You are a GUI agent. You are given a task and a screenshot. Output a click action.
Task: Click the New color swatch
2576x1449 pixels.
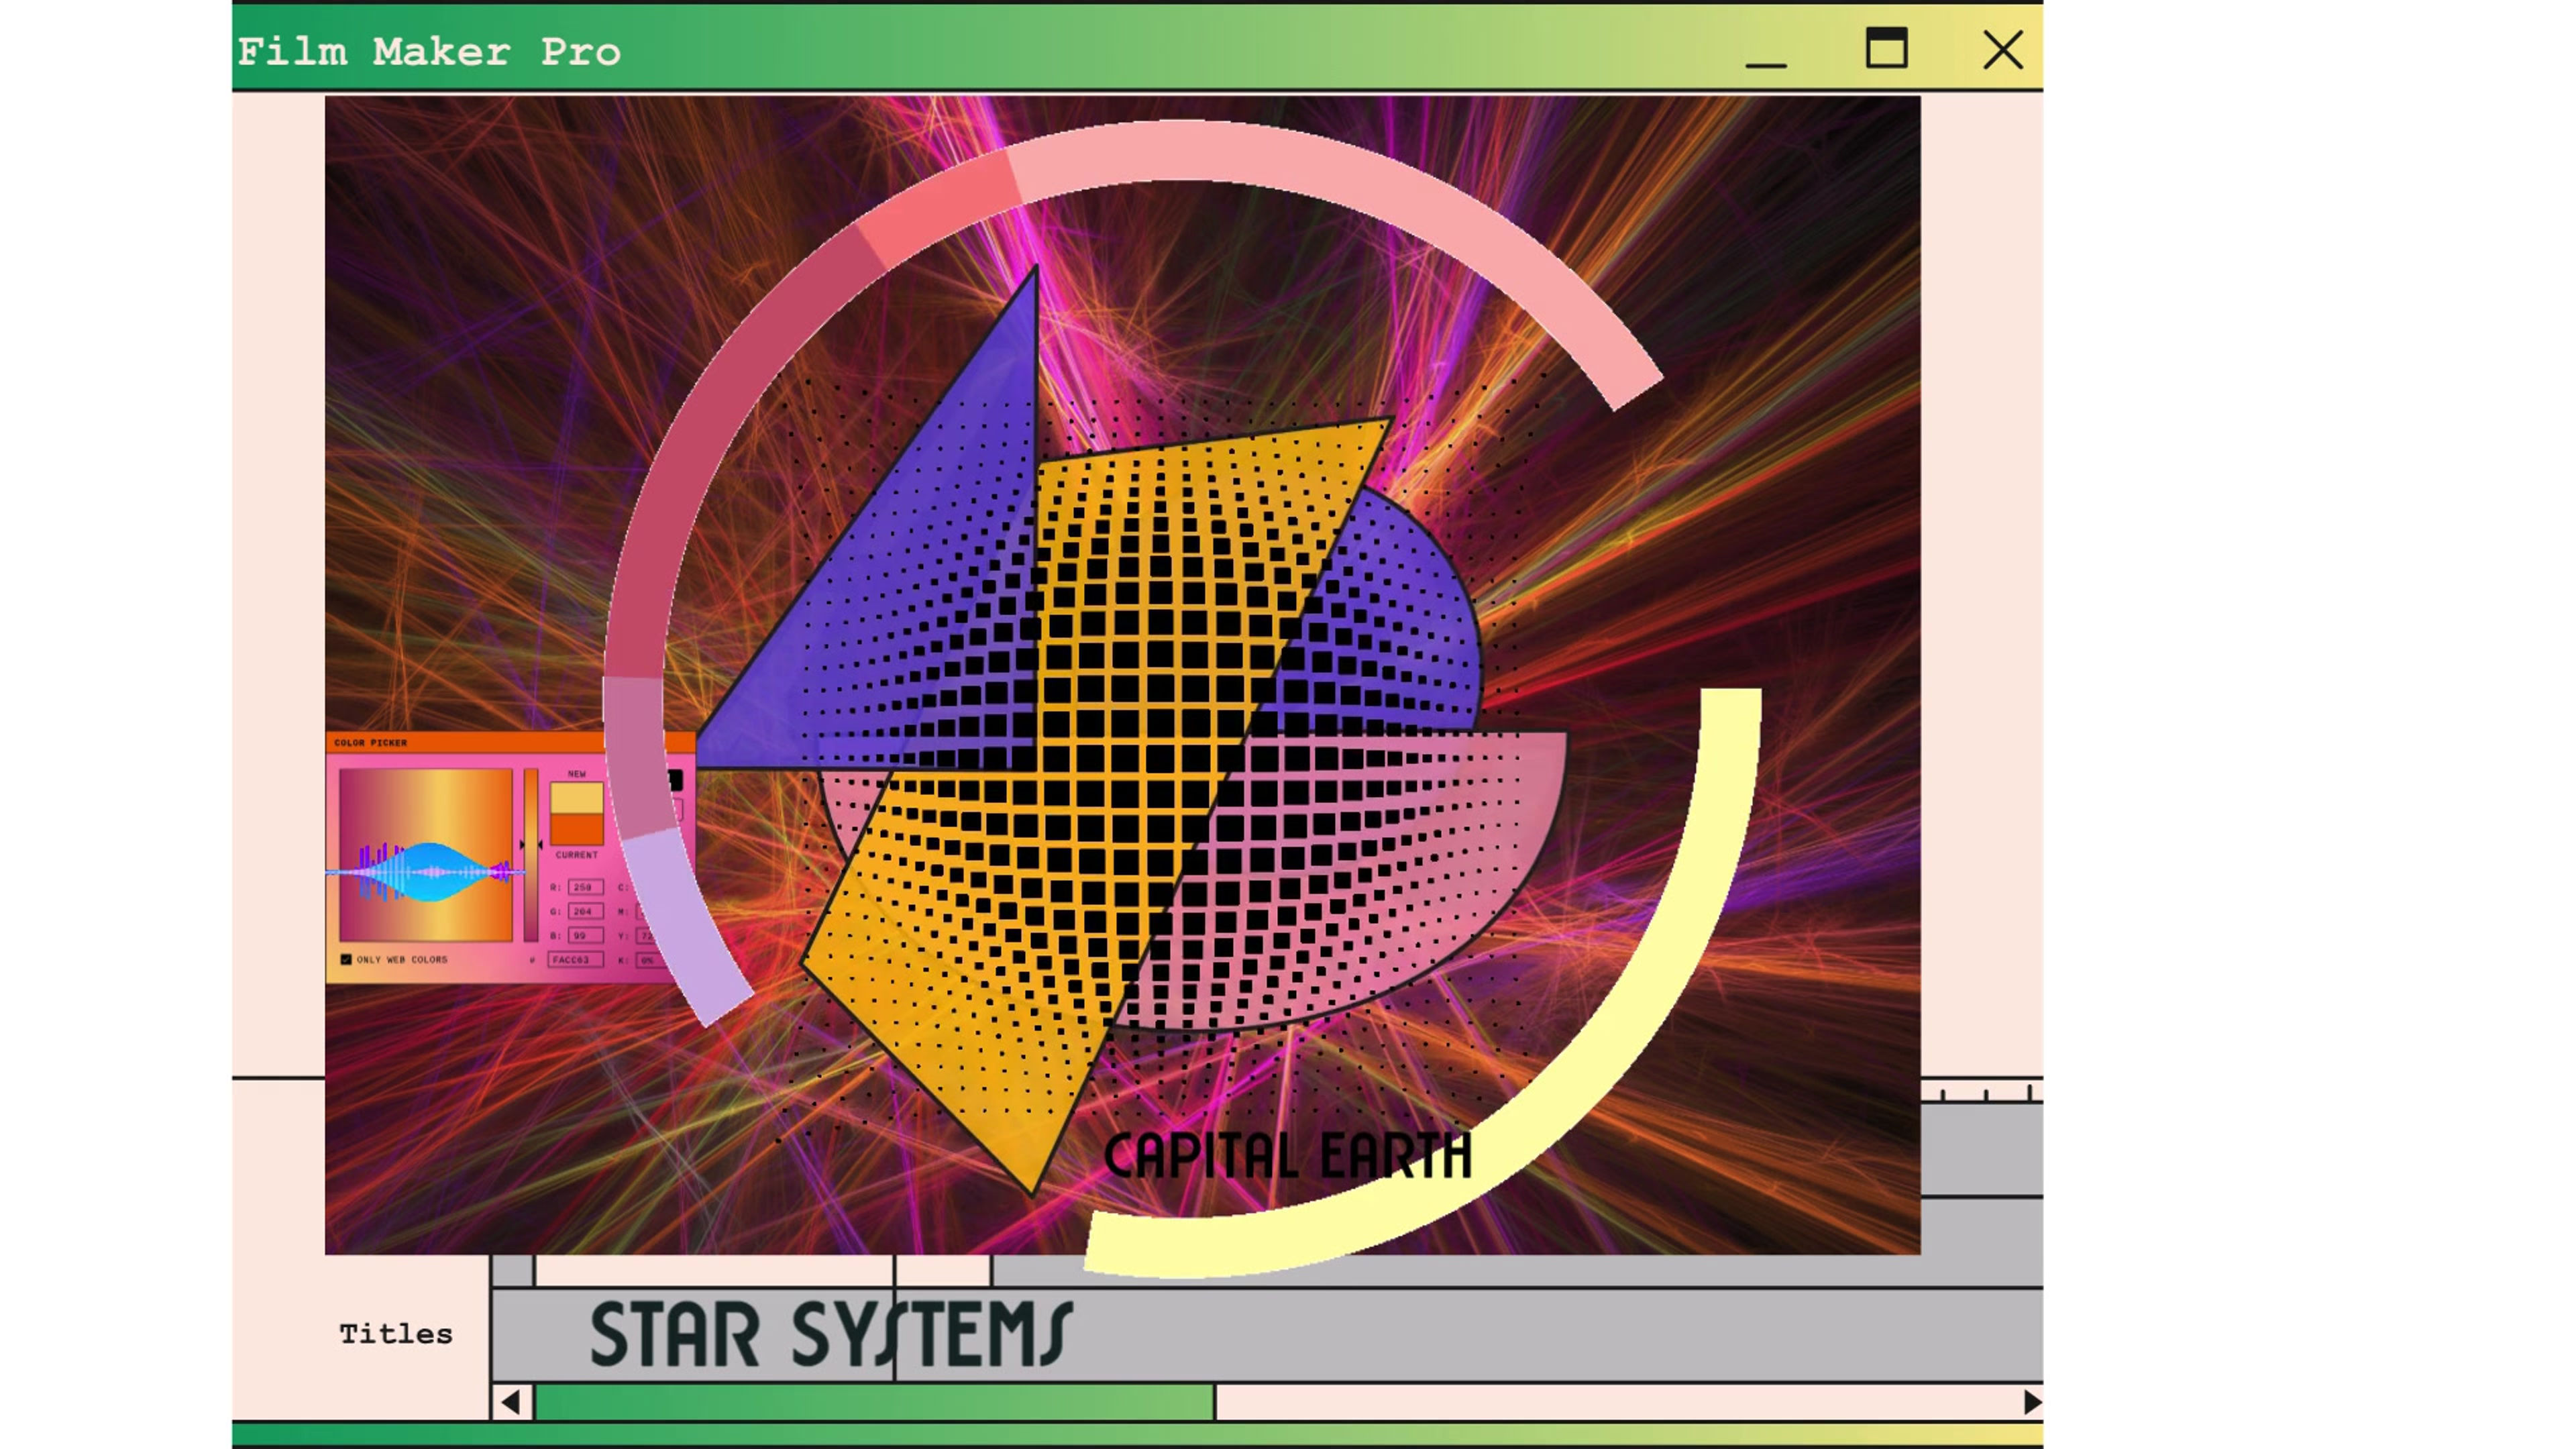pos(577,797)
